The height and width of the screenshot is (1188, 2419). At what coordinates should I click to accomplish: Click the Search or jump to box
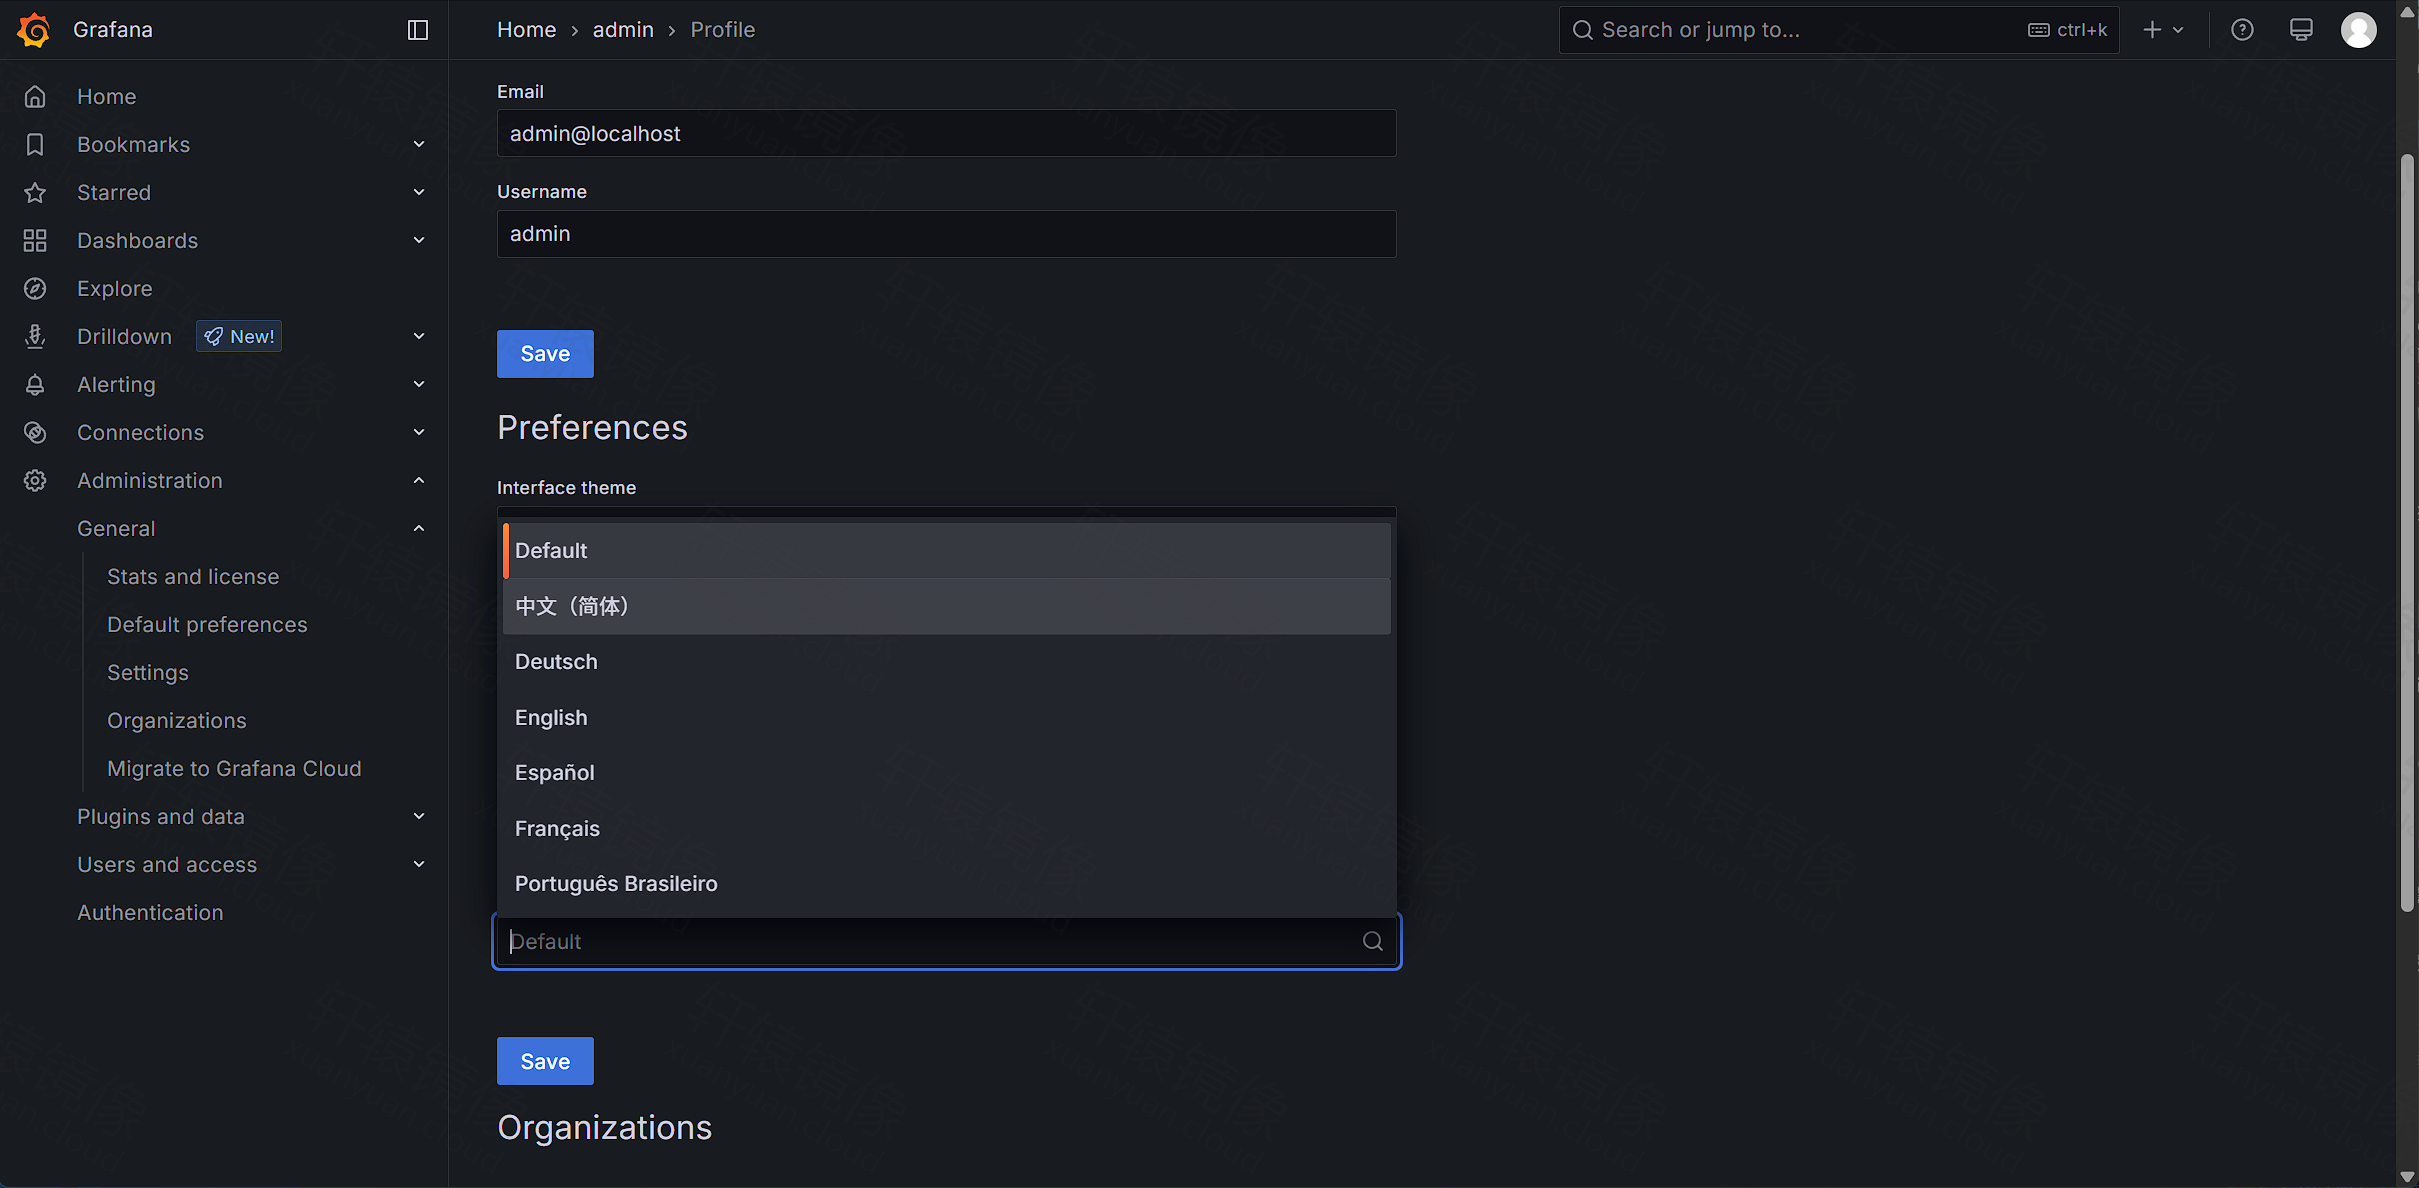click(1839, 30)
